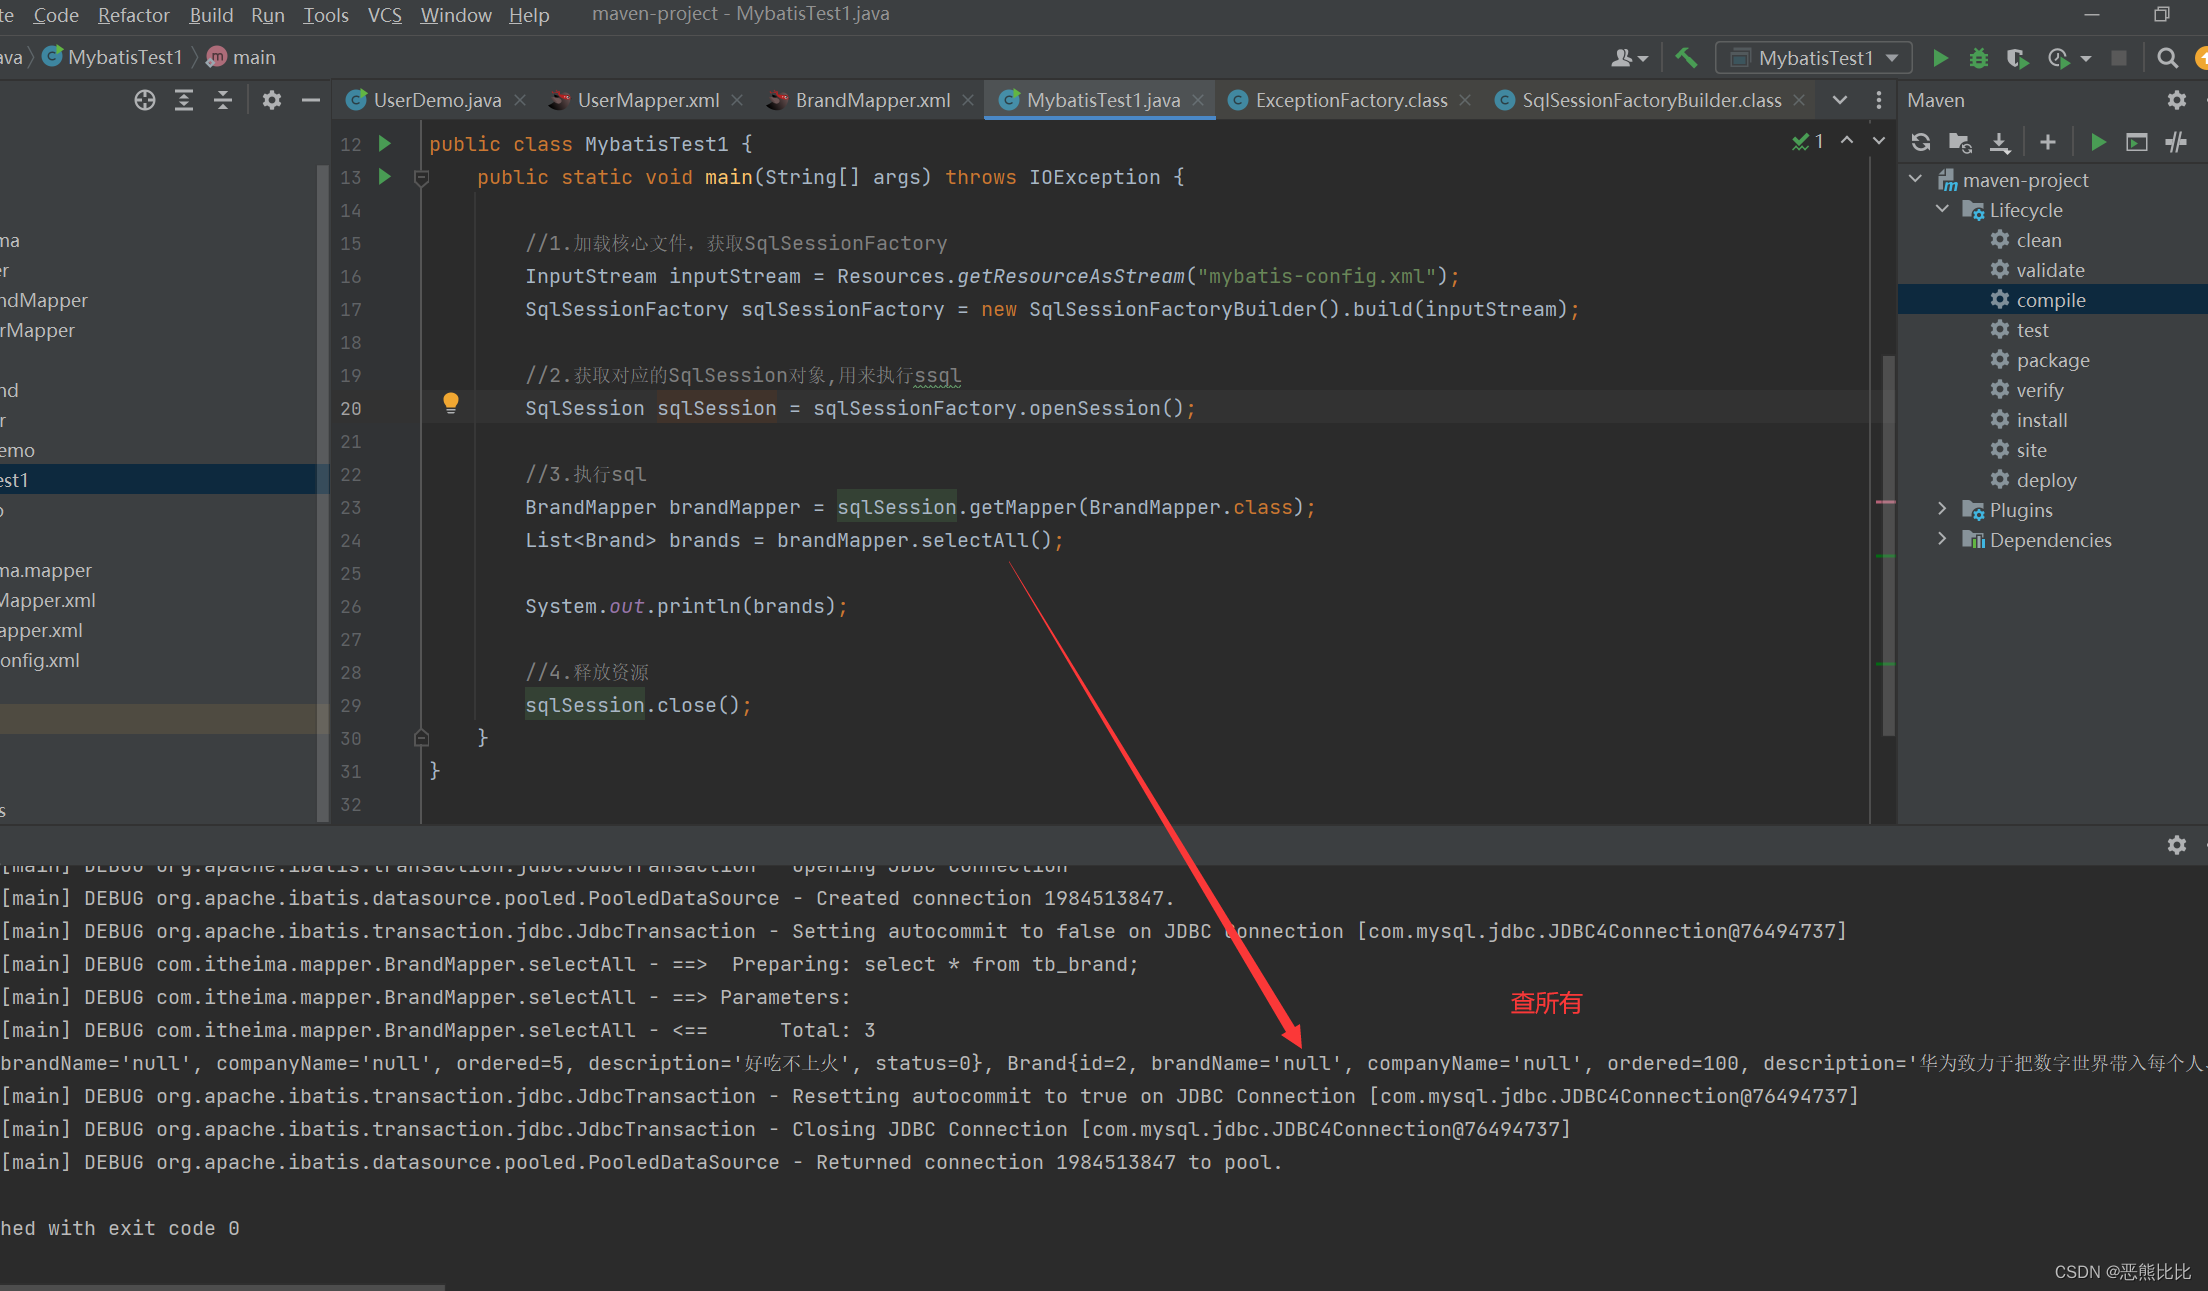Open run console settings gear
This screenshot has width=2208, height=1291.
2176,845
